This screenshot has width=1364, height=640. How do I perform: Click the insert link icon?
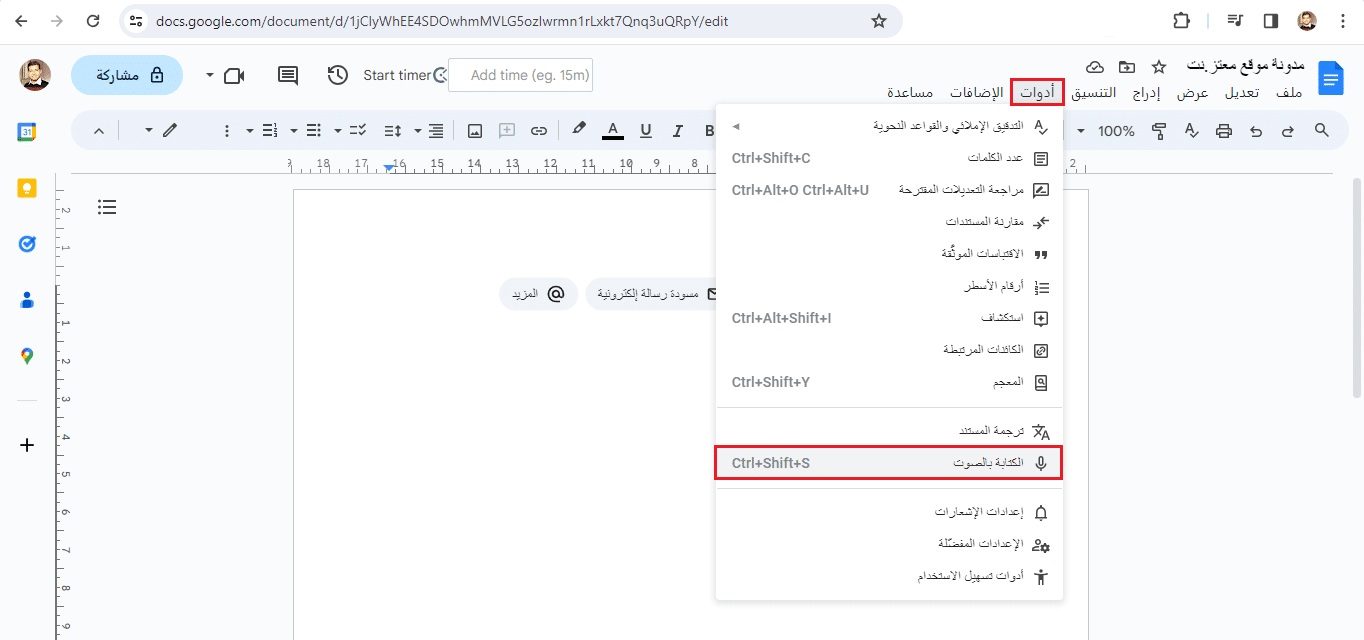[539, 130]
